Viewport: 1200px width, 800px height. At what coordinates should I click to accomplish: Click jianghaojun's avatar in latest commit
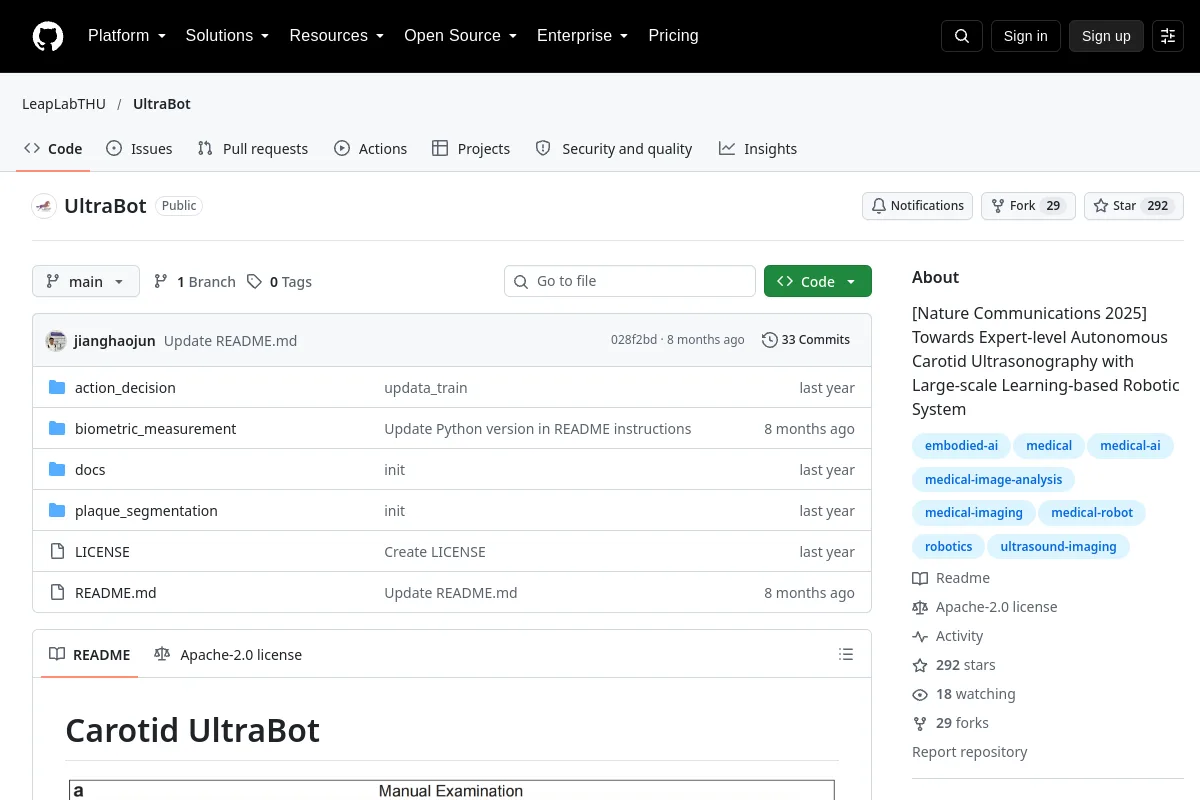(56, 340)
